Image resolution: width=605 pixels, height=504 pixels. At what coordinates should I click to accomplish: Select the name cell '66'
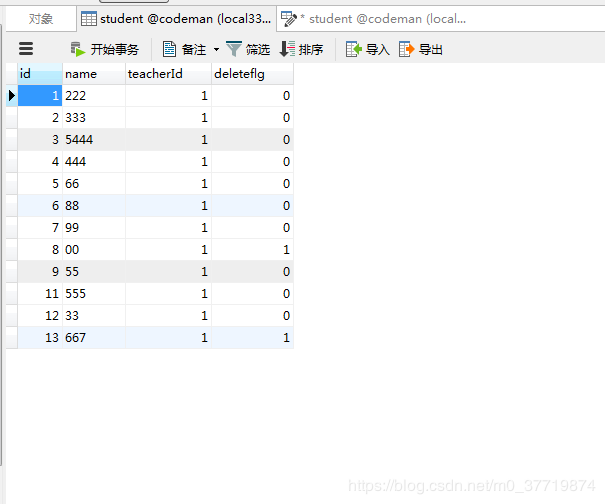point(94,183)
